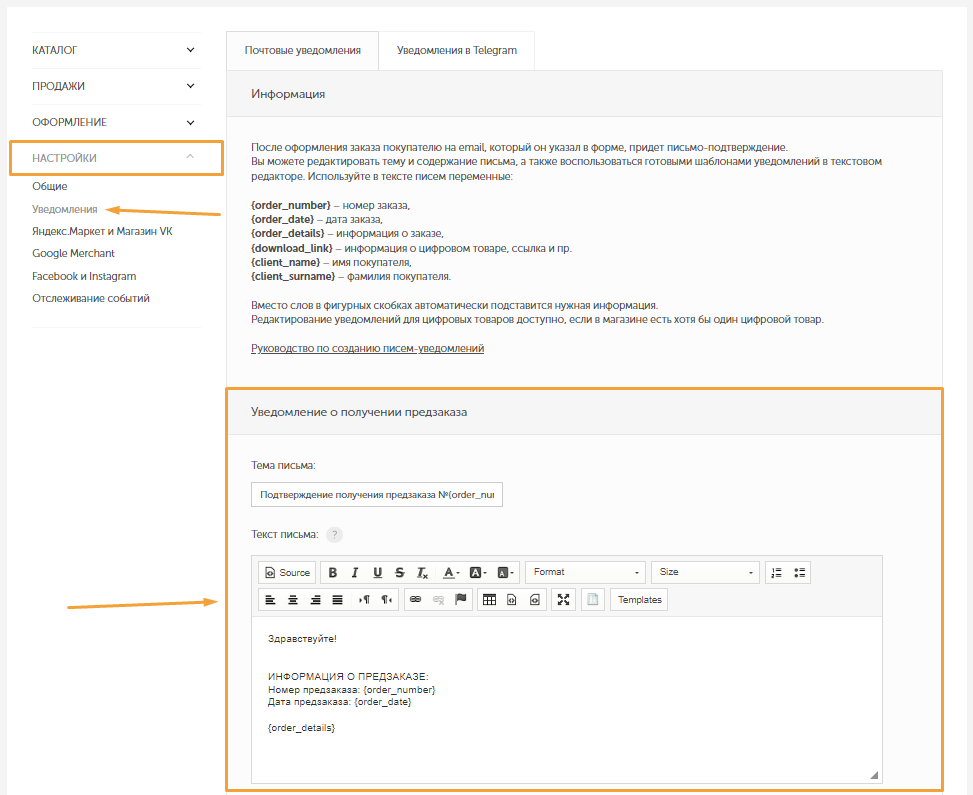Open Facebook и Instagram settings
Screen dimensions: 973x795
point(84,276)
